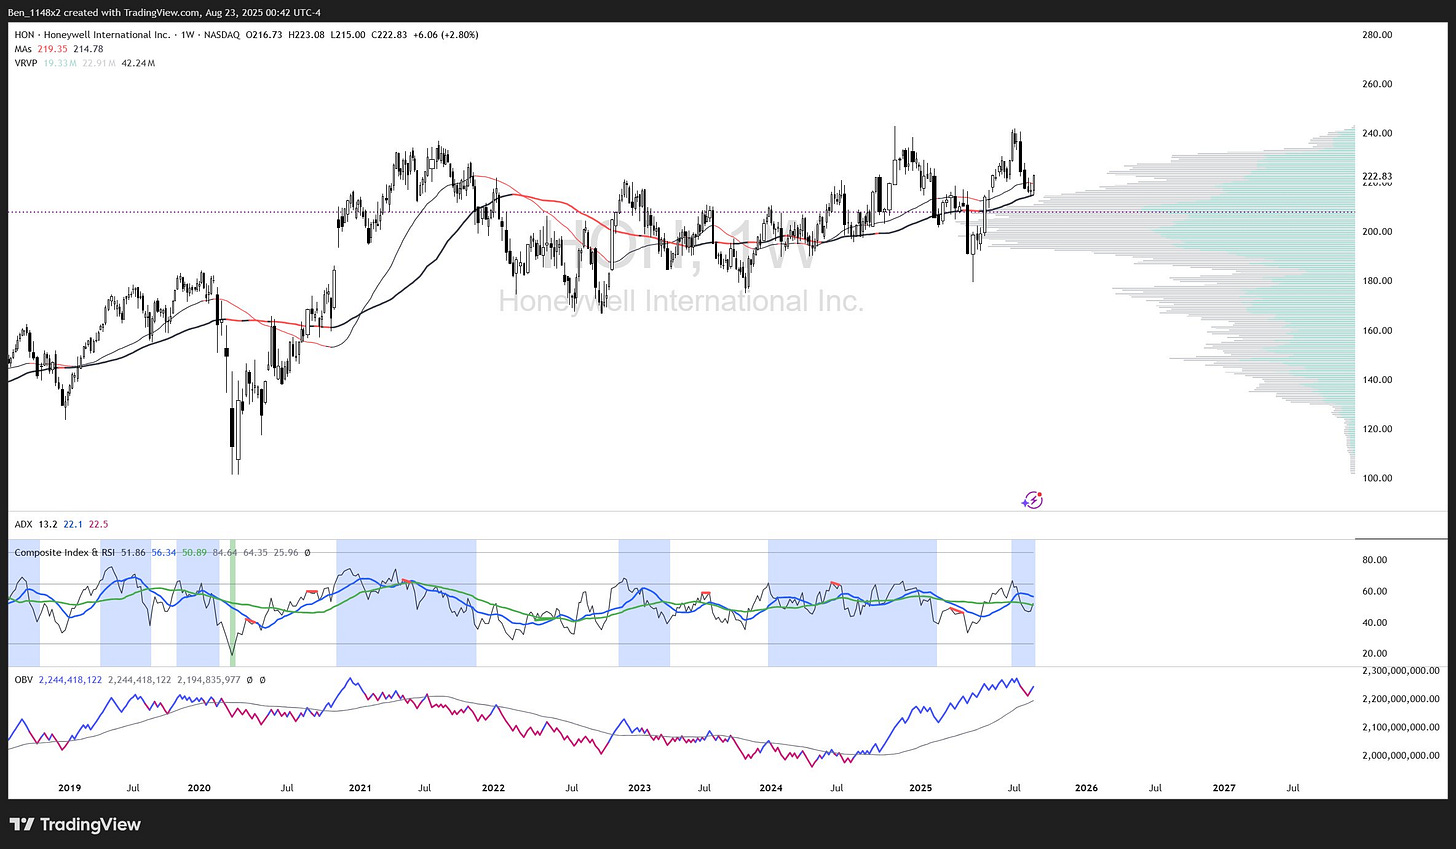Click the TradingView logo

pyautogui.click(x=76, y=825)
